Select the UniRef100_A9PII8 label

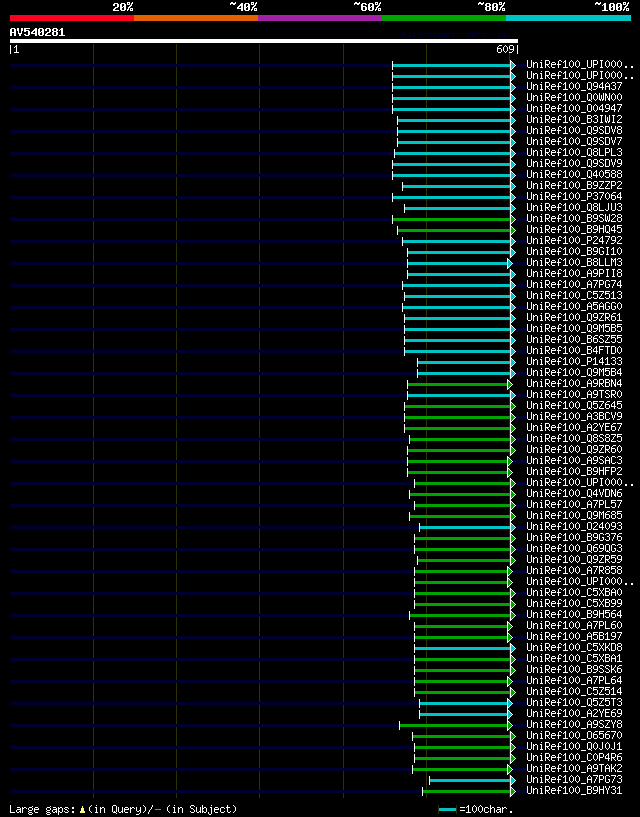(x=574, y=273)
